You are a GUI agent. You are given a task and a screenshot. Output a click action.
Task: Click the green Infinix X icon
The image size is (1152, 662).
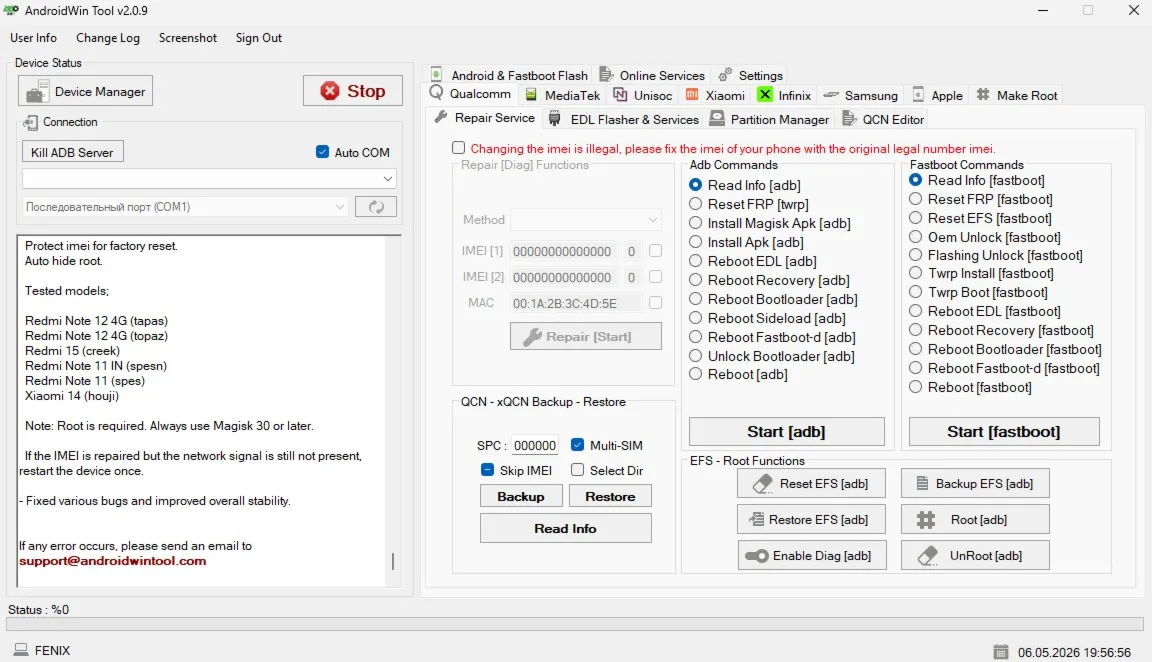coord(765,95)
